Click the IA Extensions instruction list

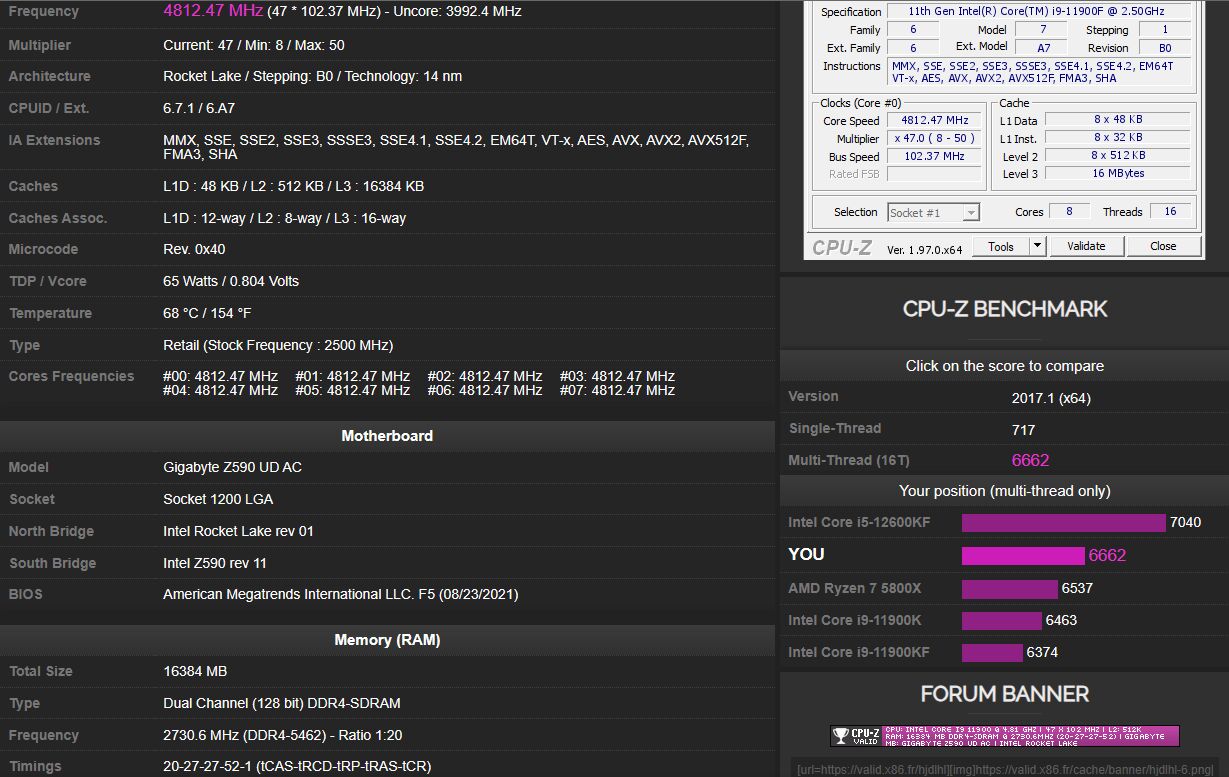455,147
